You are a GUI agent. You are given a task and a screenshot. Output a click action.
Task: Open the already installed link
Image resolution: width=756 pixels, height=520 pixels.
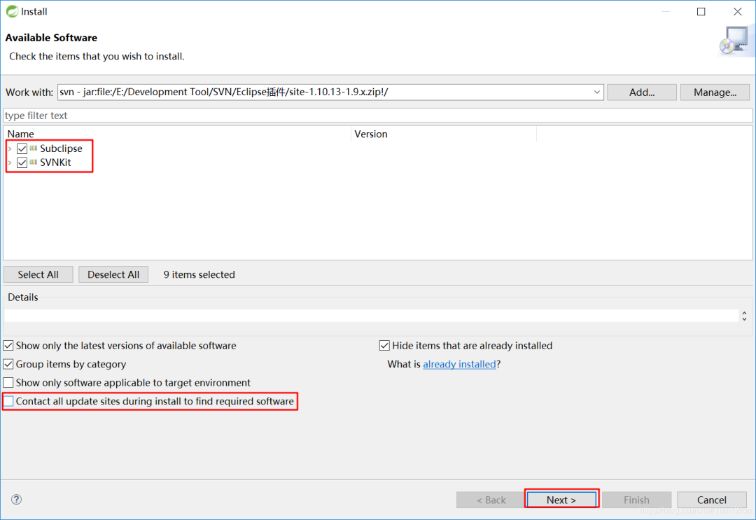[x=459, y=364]
